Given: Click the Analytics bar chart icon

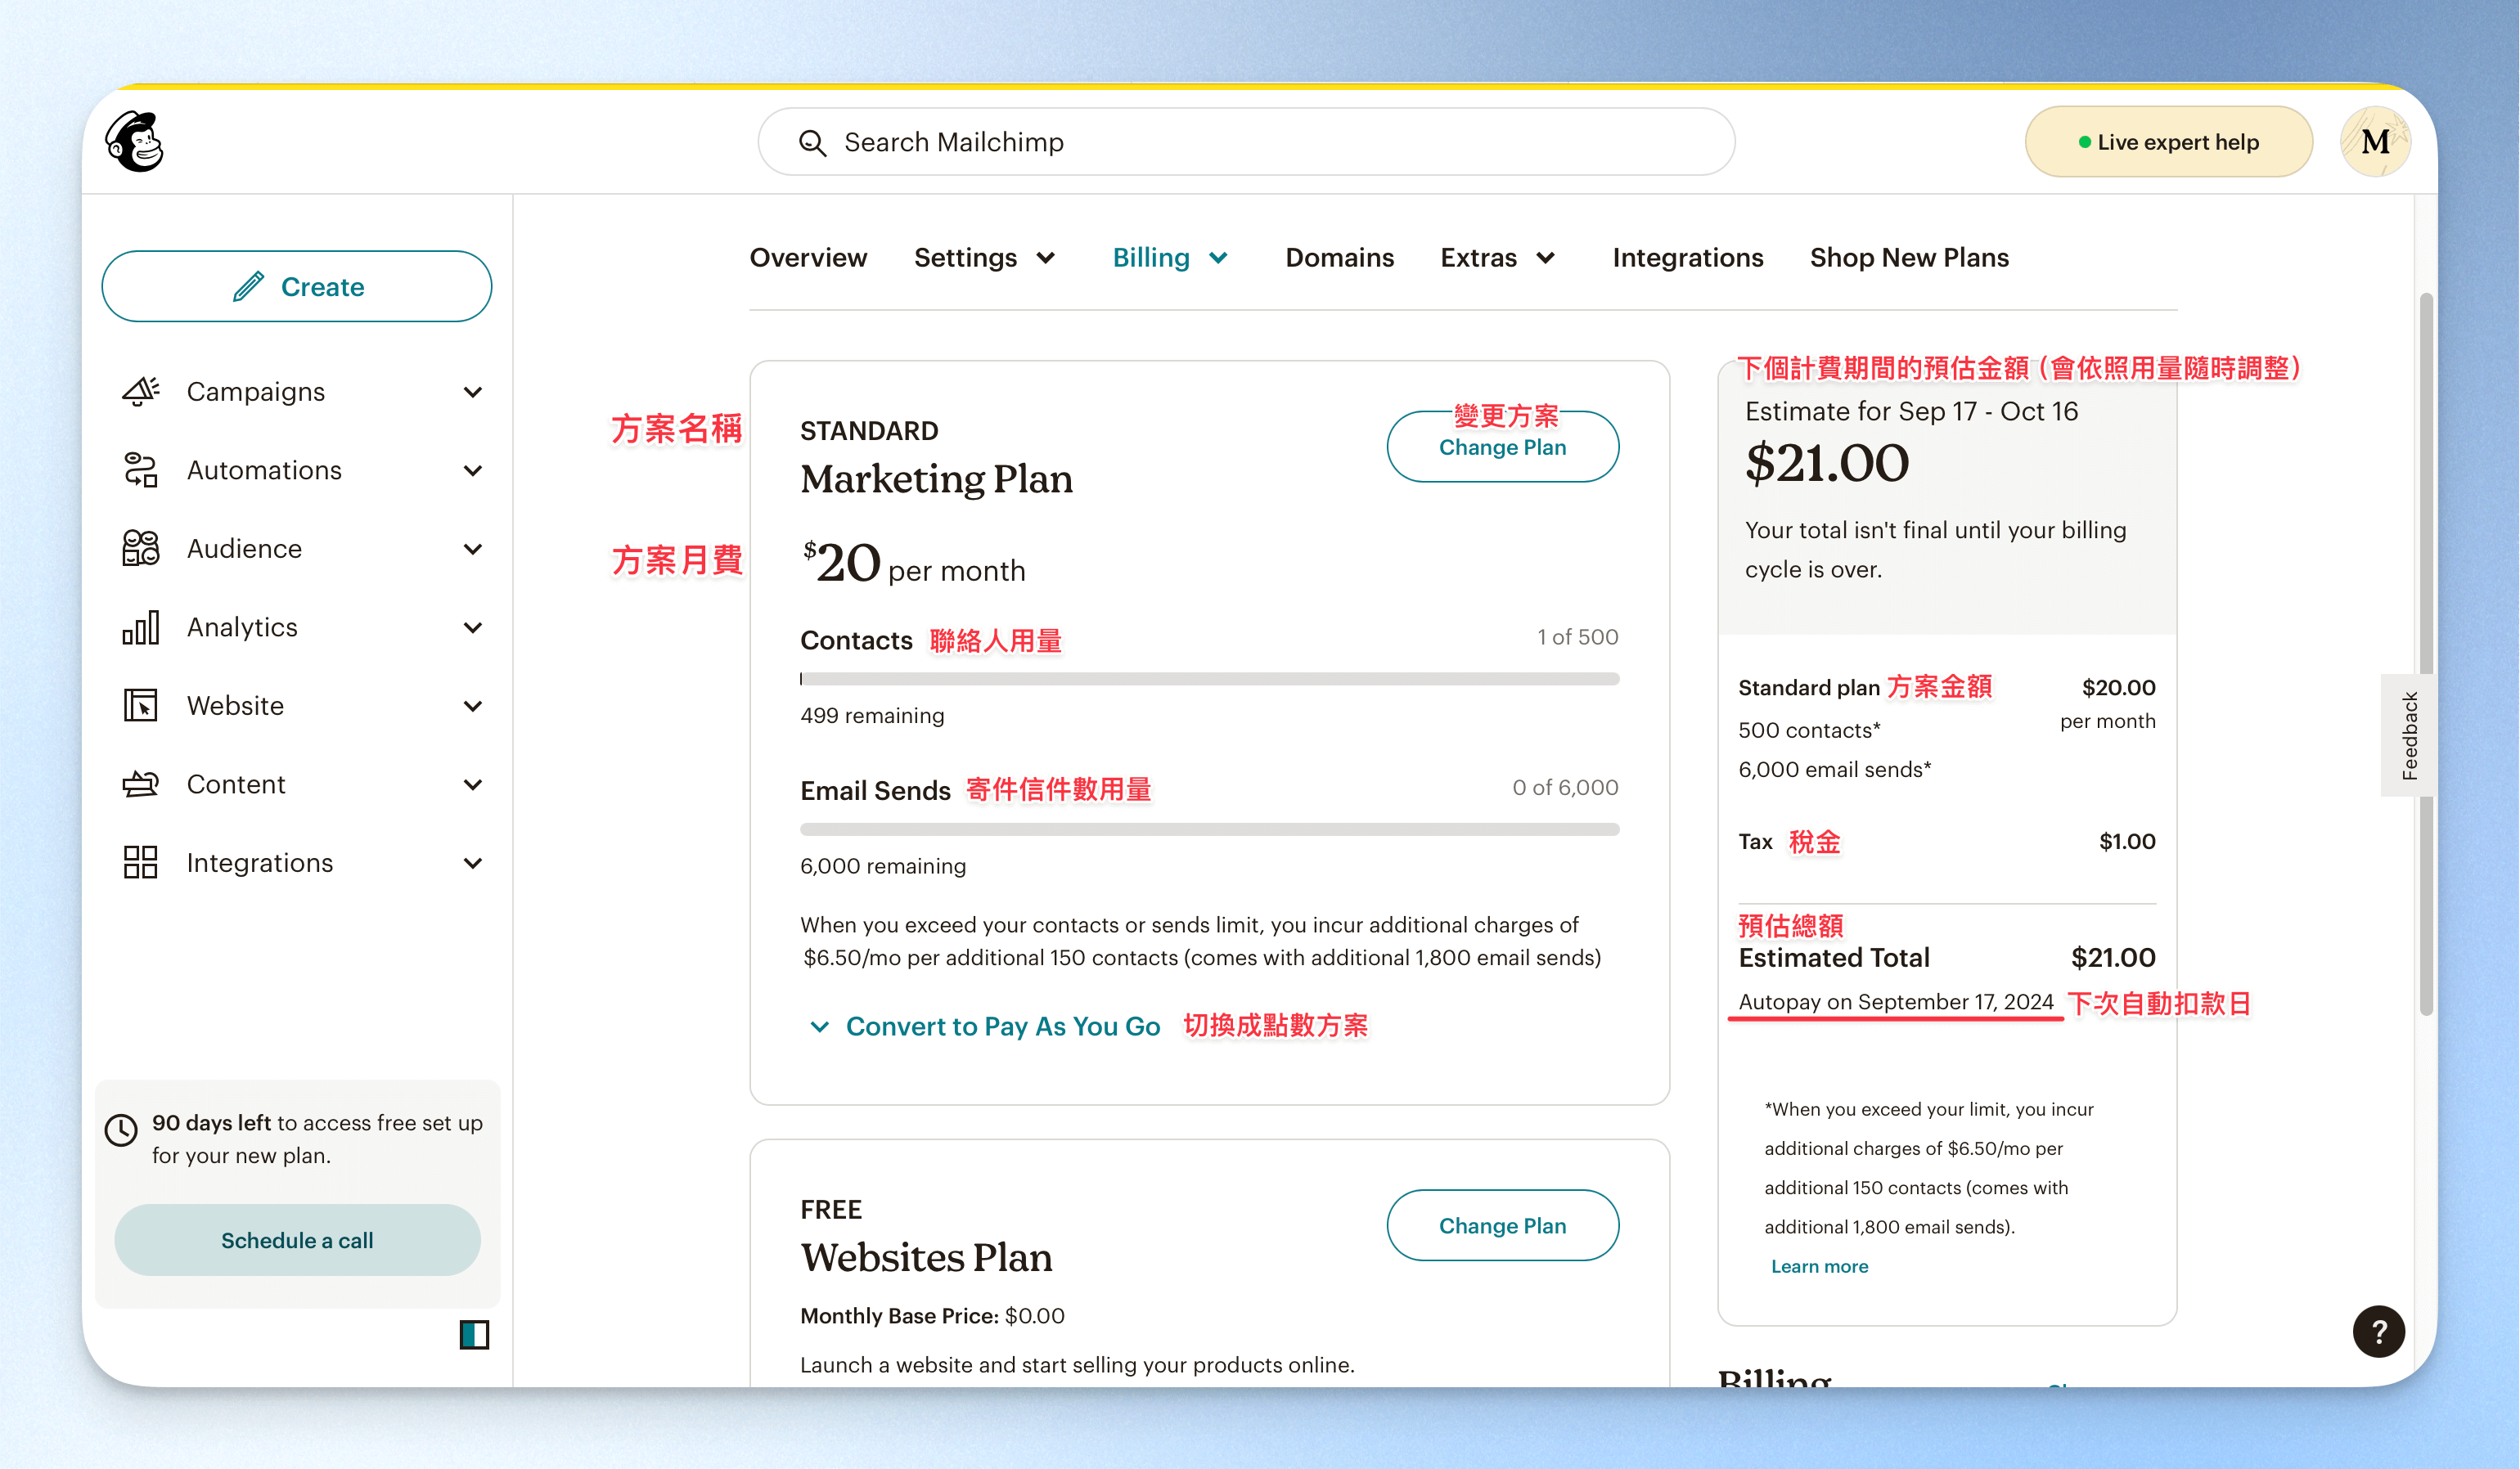Looking at the screenshot, I should click(x=140, y=627).
